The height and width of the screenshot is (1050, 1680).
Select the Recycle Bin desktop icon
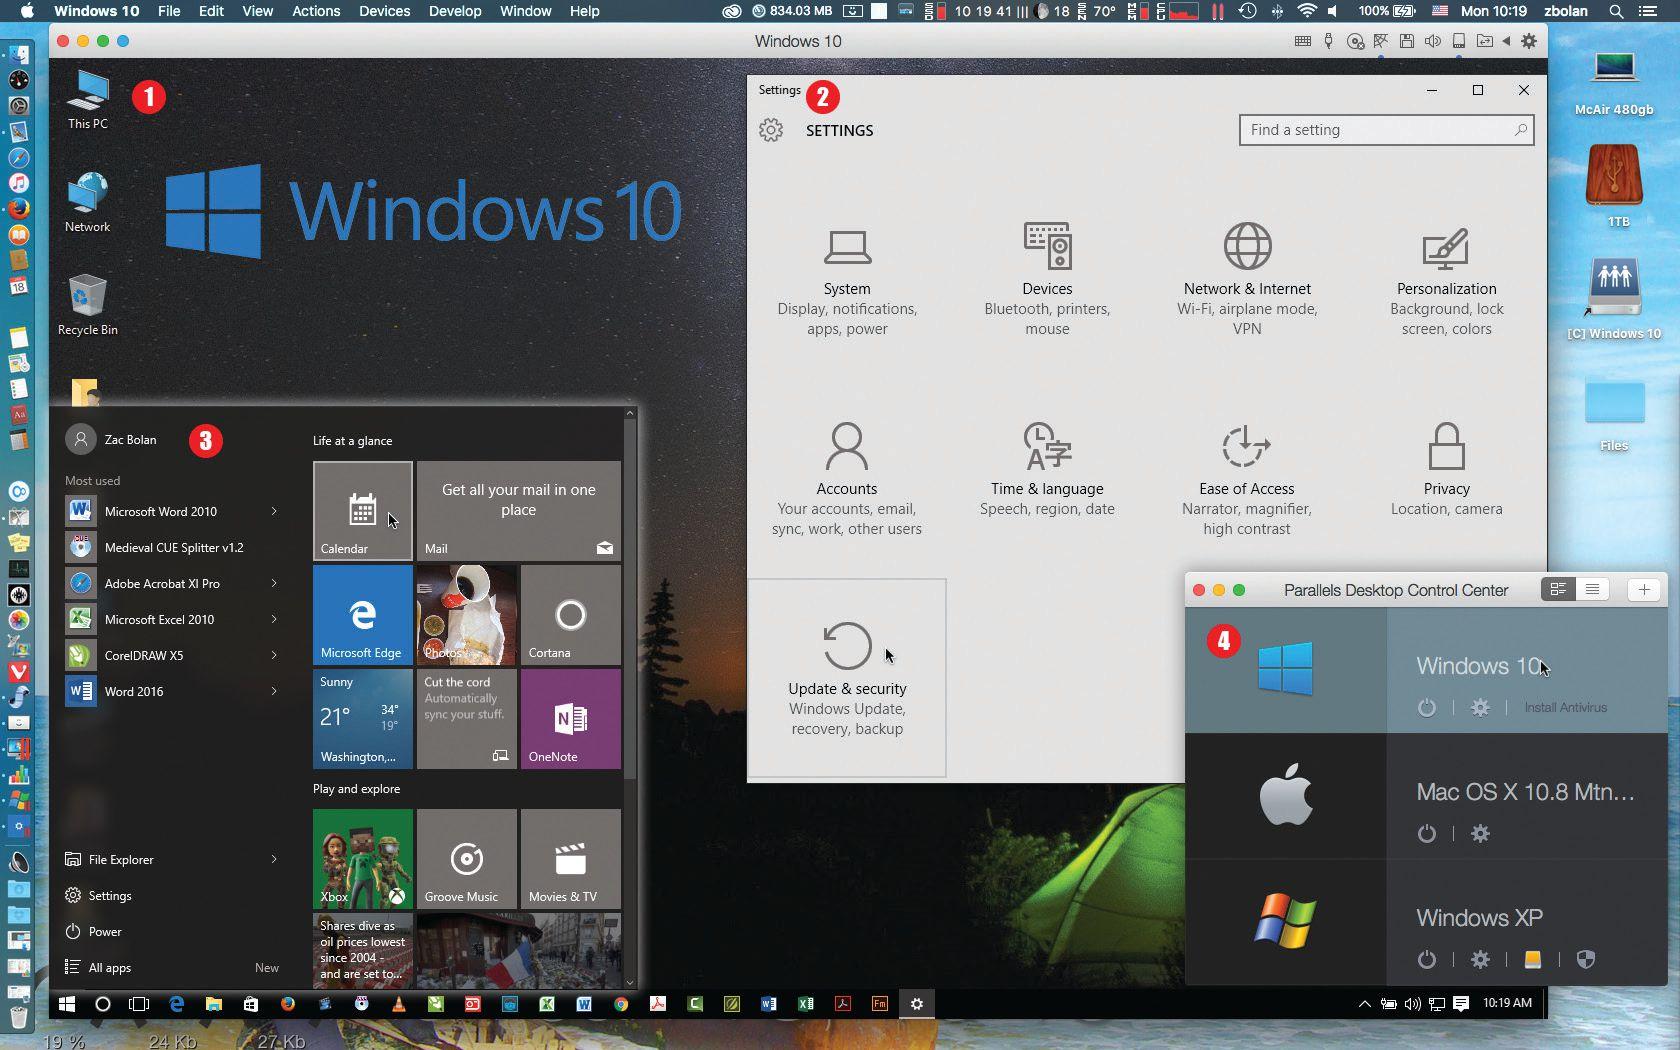coord(88,305)
